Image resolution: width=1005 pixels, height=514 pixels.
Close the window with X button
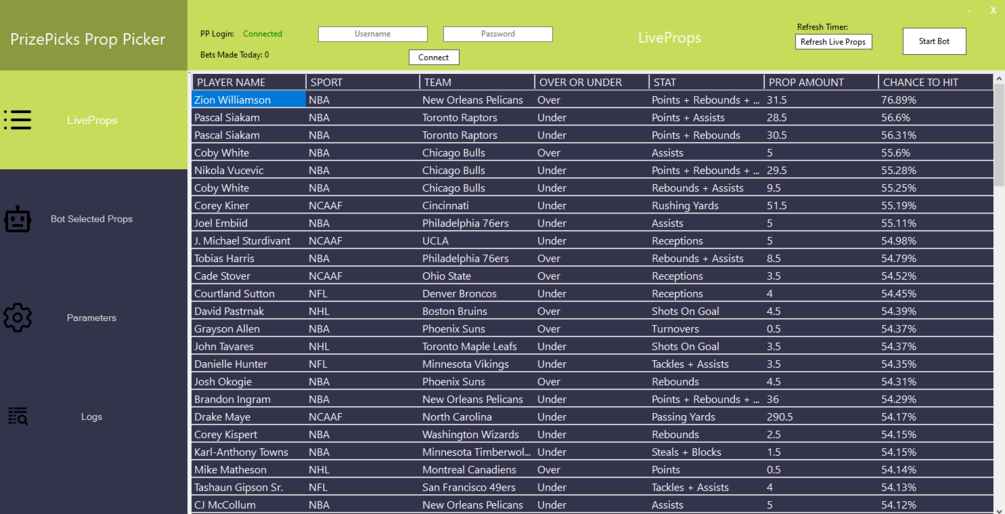coord(993,10)
